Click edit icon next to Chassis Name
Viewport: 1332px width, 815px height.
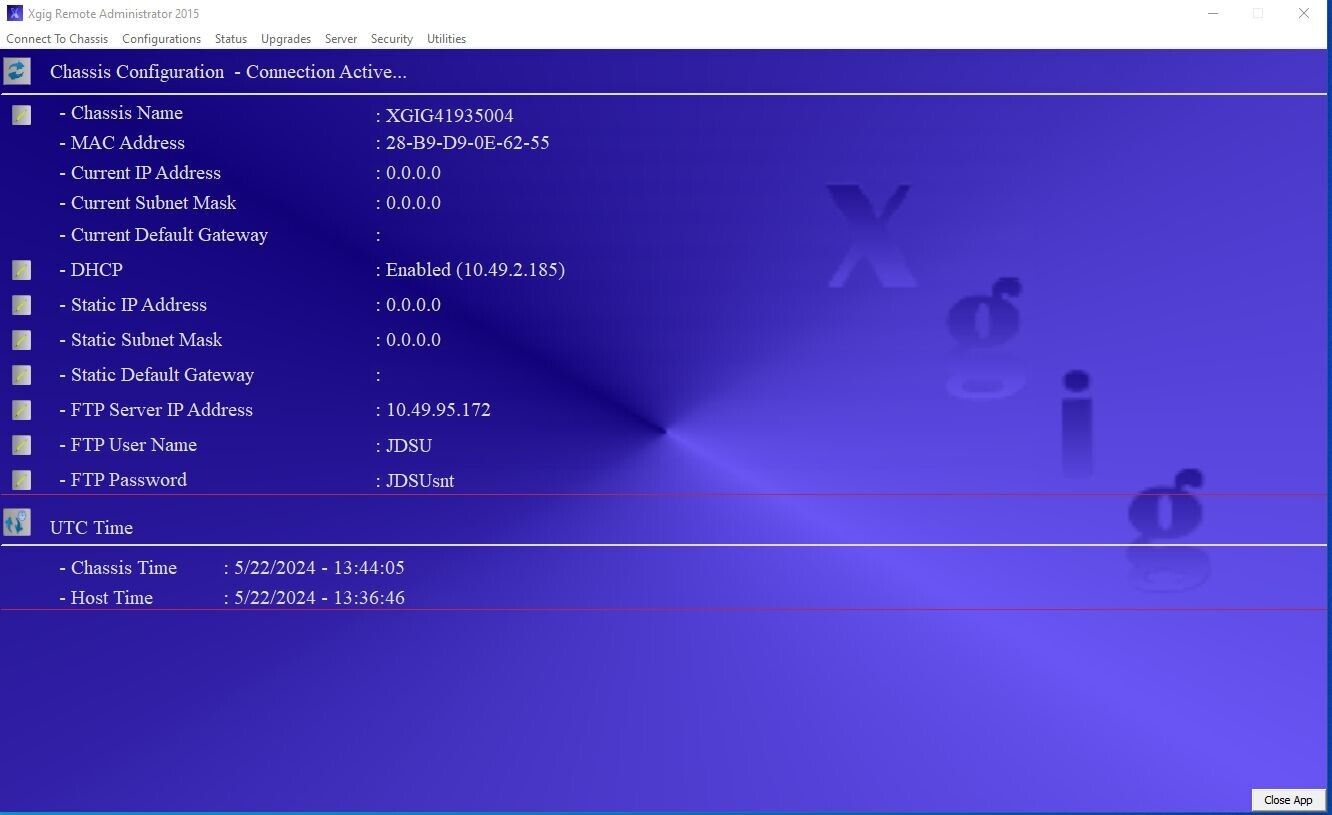pos(21,115)
